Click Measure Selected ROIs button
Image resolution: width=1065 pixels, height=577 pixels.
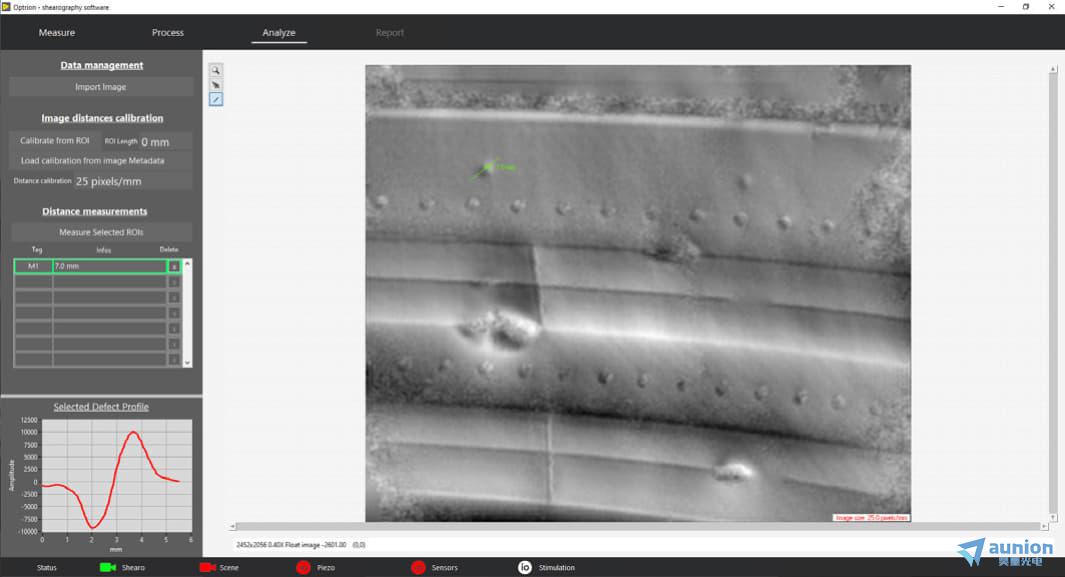101,232
